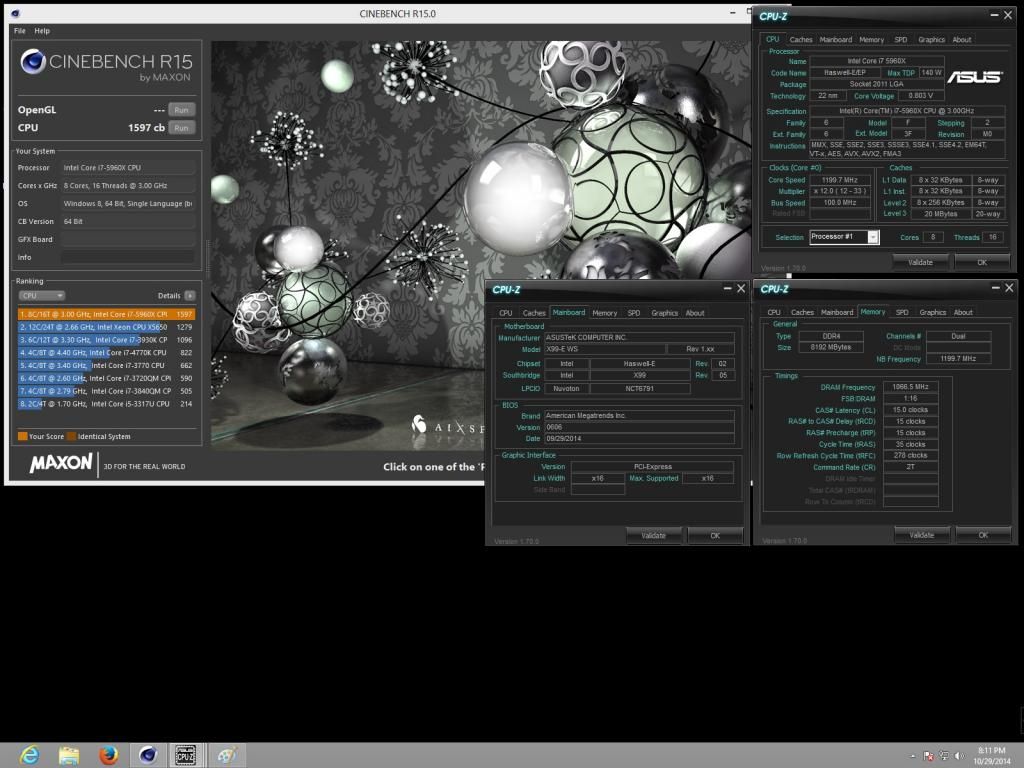Open Mainboard tab in CPU-Z DDR4 timings window
This screenshot has height=768, width=1024.
pyautogui.click(x=837, y=313)
